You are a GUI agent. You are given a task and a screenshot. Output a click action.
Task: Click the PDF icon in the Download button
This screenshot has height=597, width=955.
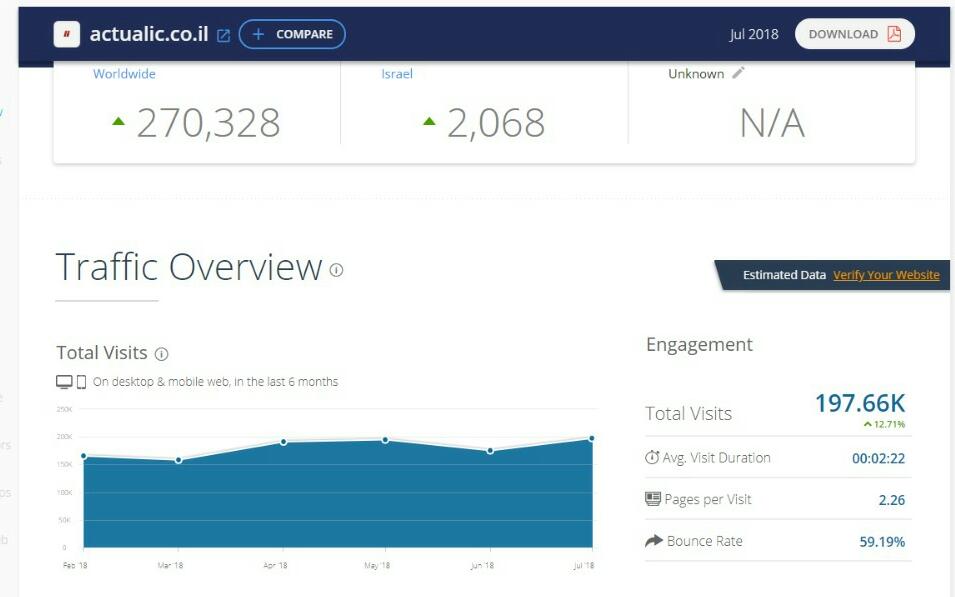pyautogui.click(x=893, y=34)
